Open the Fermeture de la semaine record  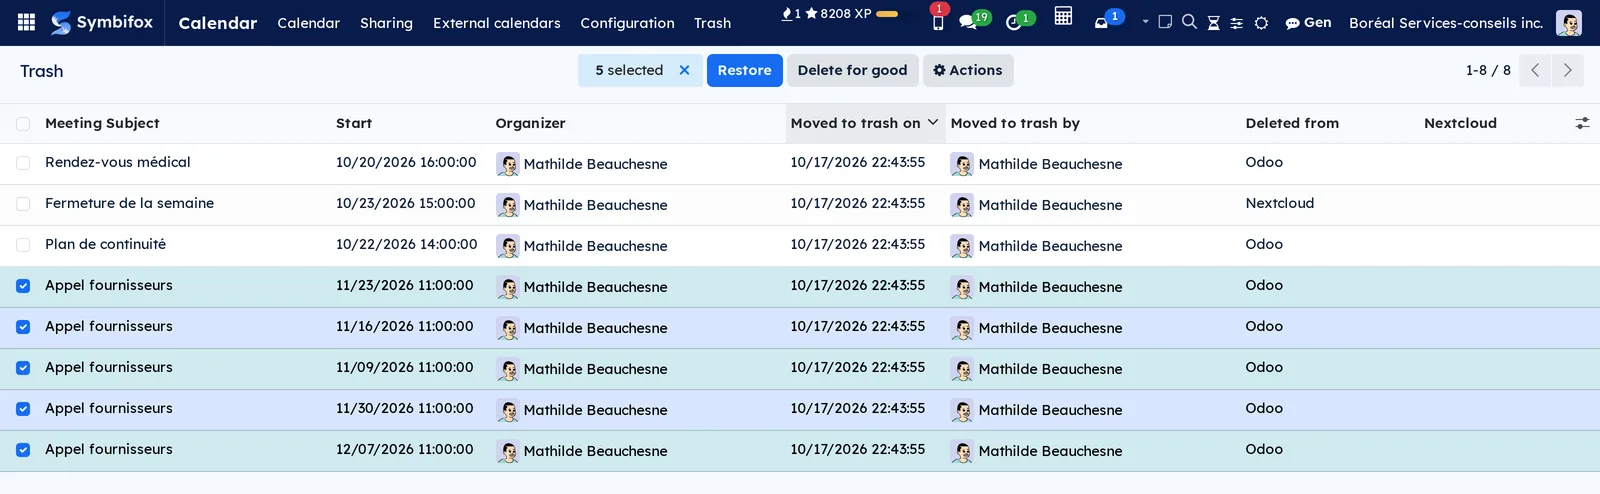click(x=129, y=203)
